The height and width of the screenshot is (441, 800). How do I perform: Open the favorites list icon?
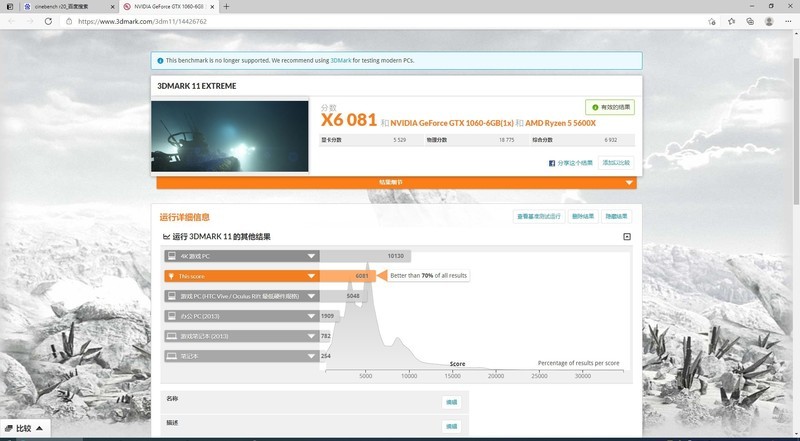tap(731, 21)
